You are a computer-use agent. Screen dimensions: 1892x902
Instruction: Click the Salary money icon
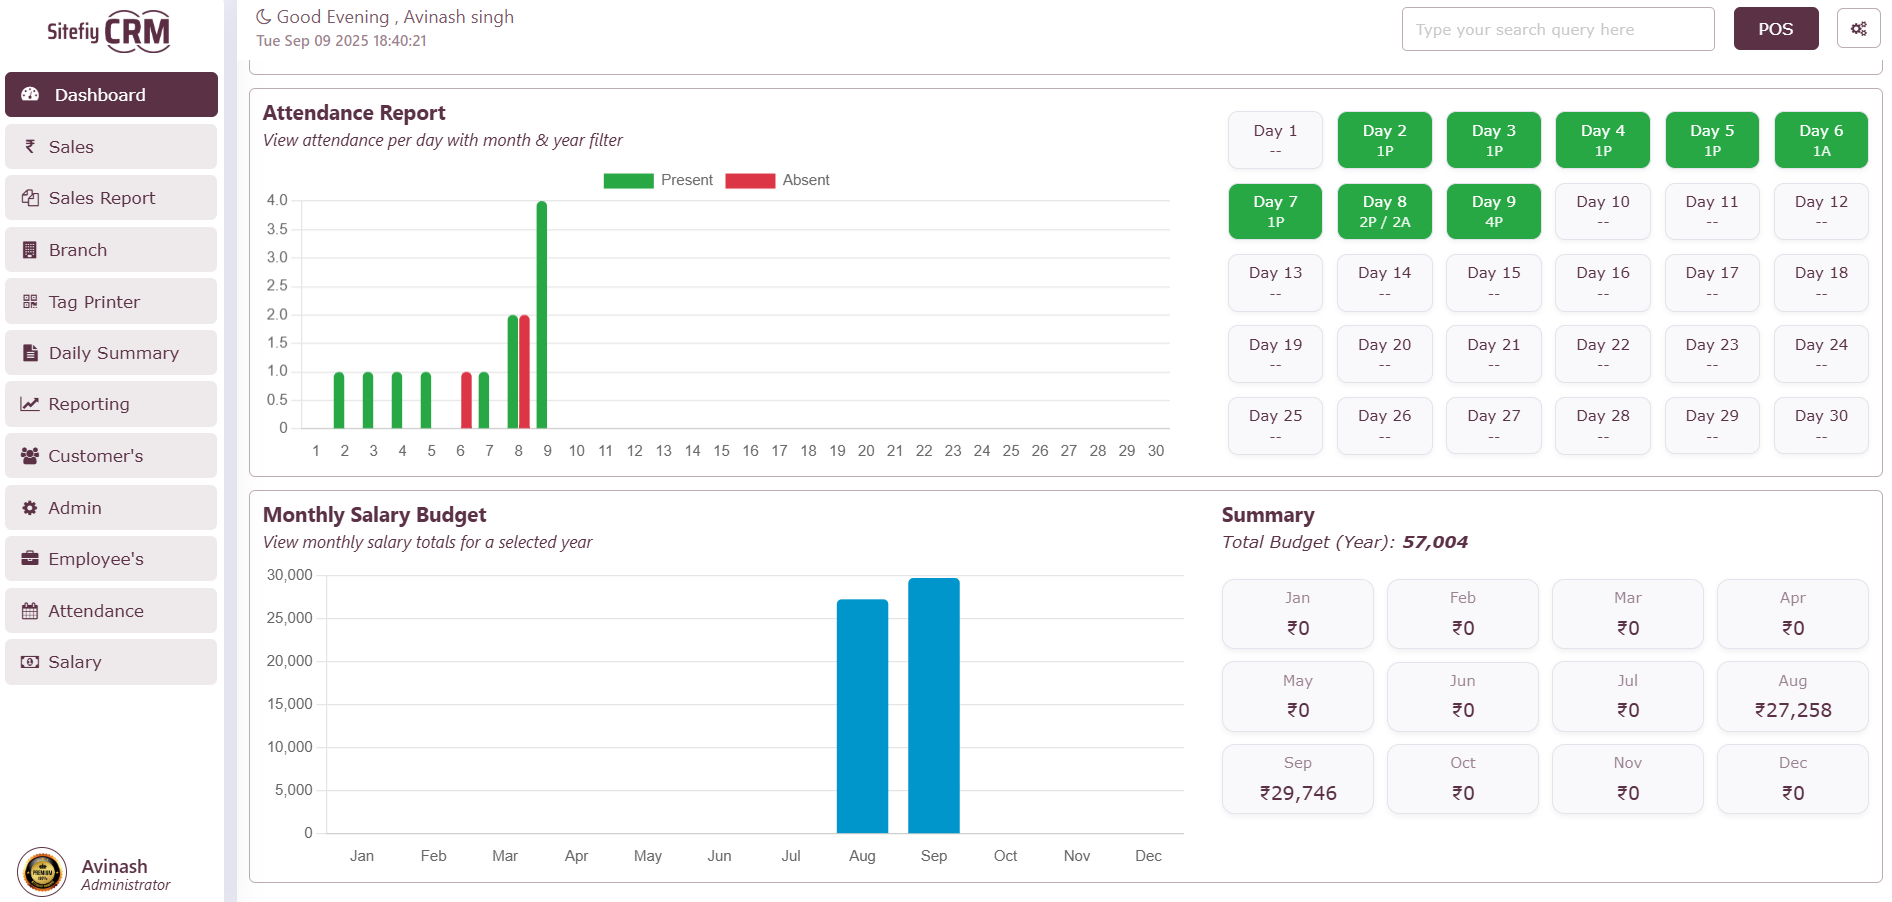coord(30,662)
